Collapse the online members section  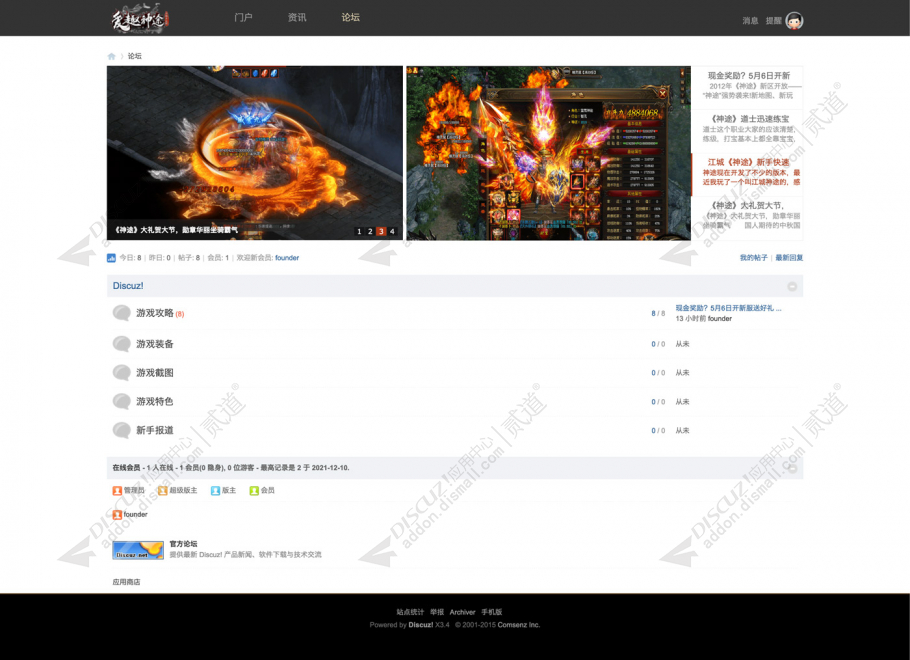tap(792, 468)
